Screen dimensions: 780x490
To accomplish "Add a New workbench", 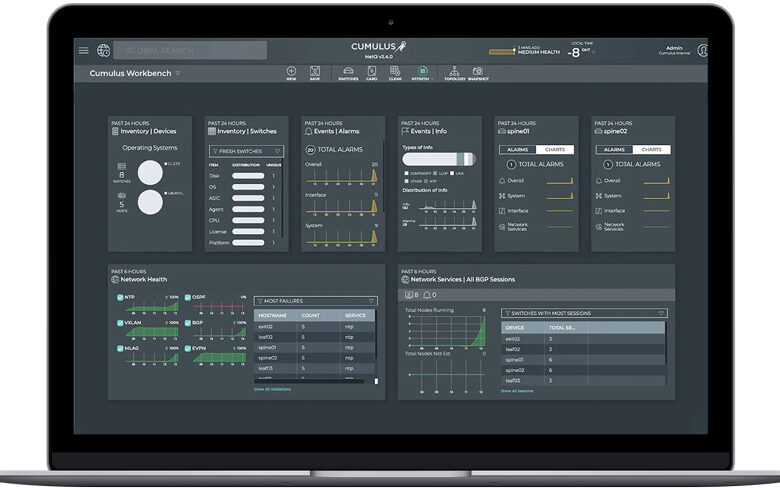I will coord(292,73).
